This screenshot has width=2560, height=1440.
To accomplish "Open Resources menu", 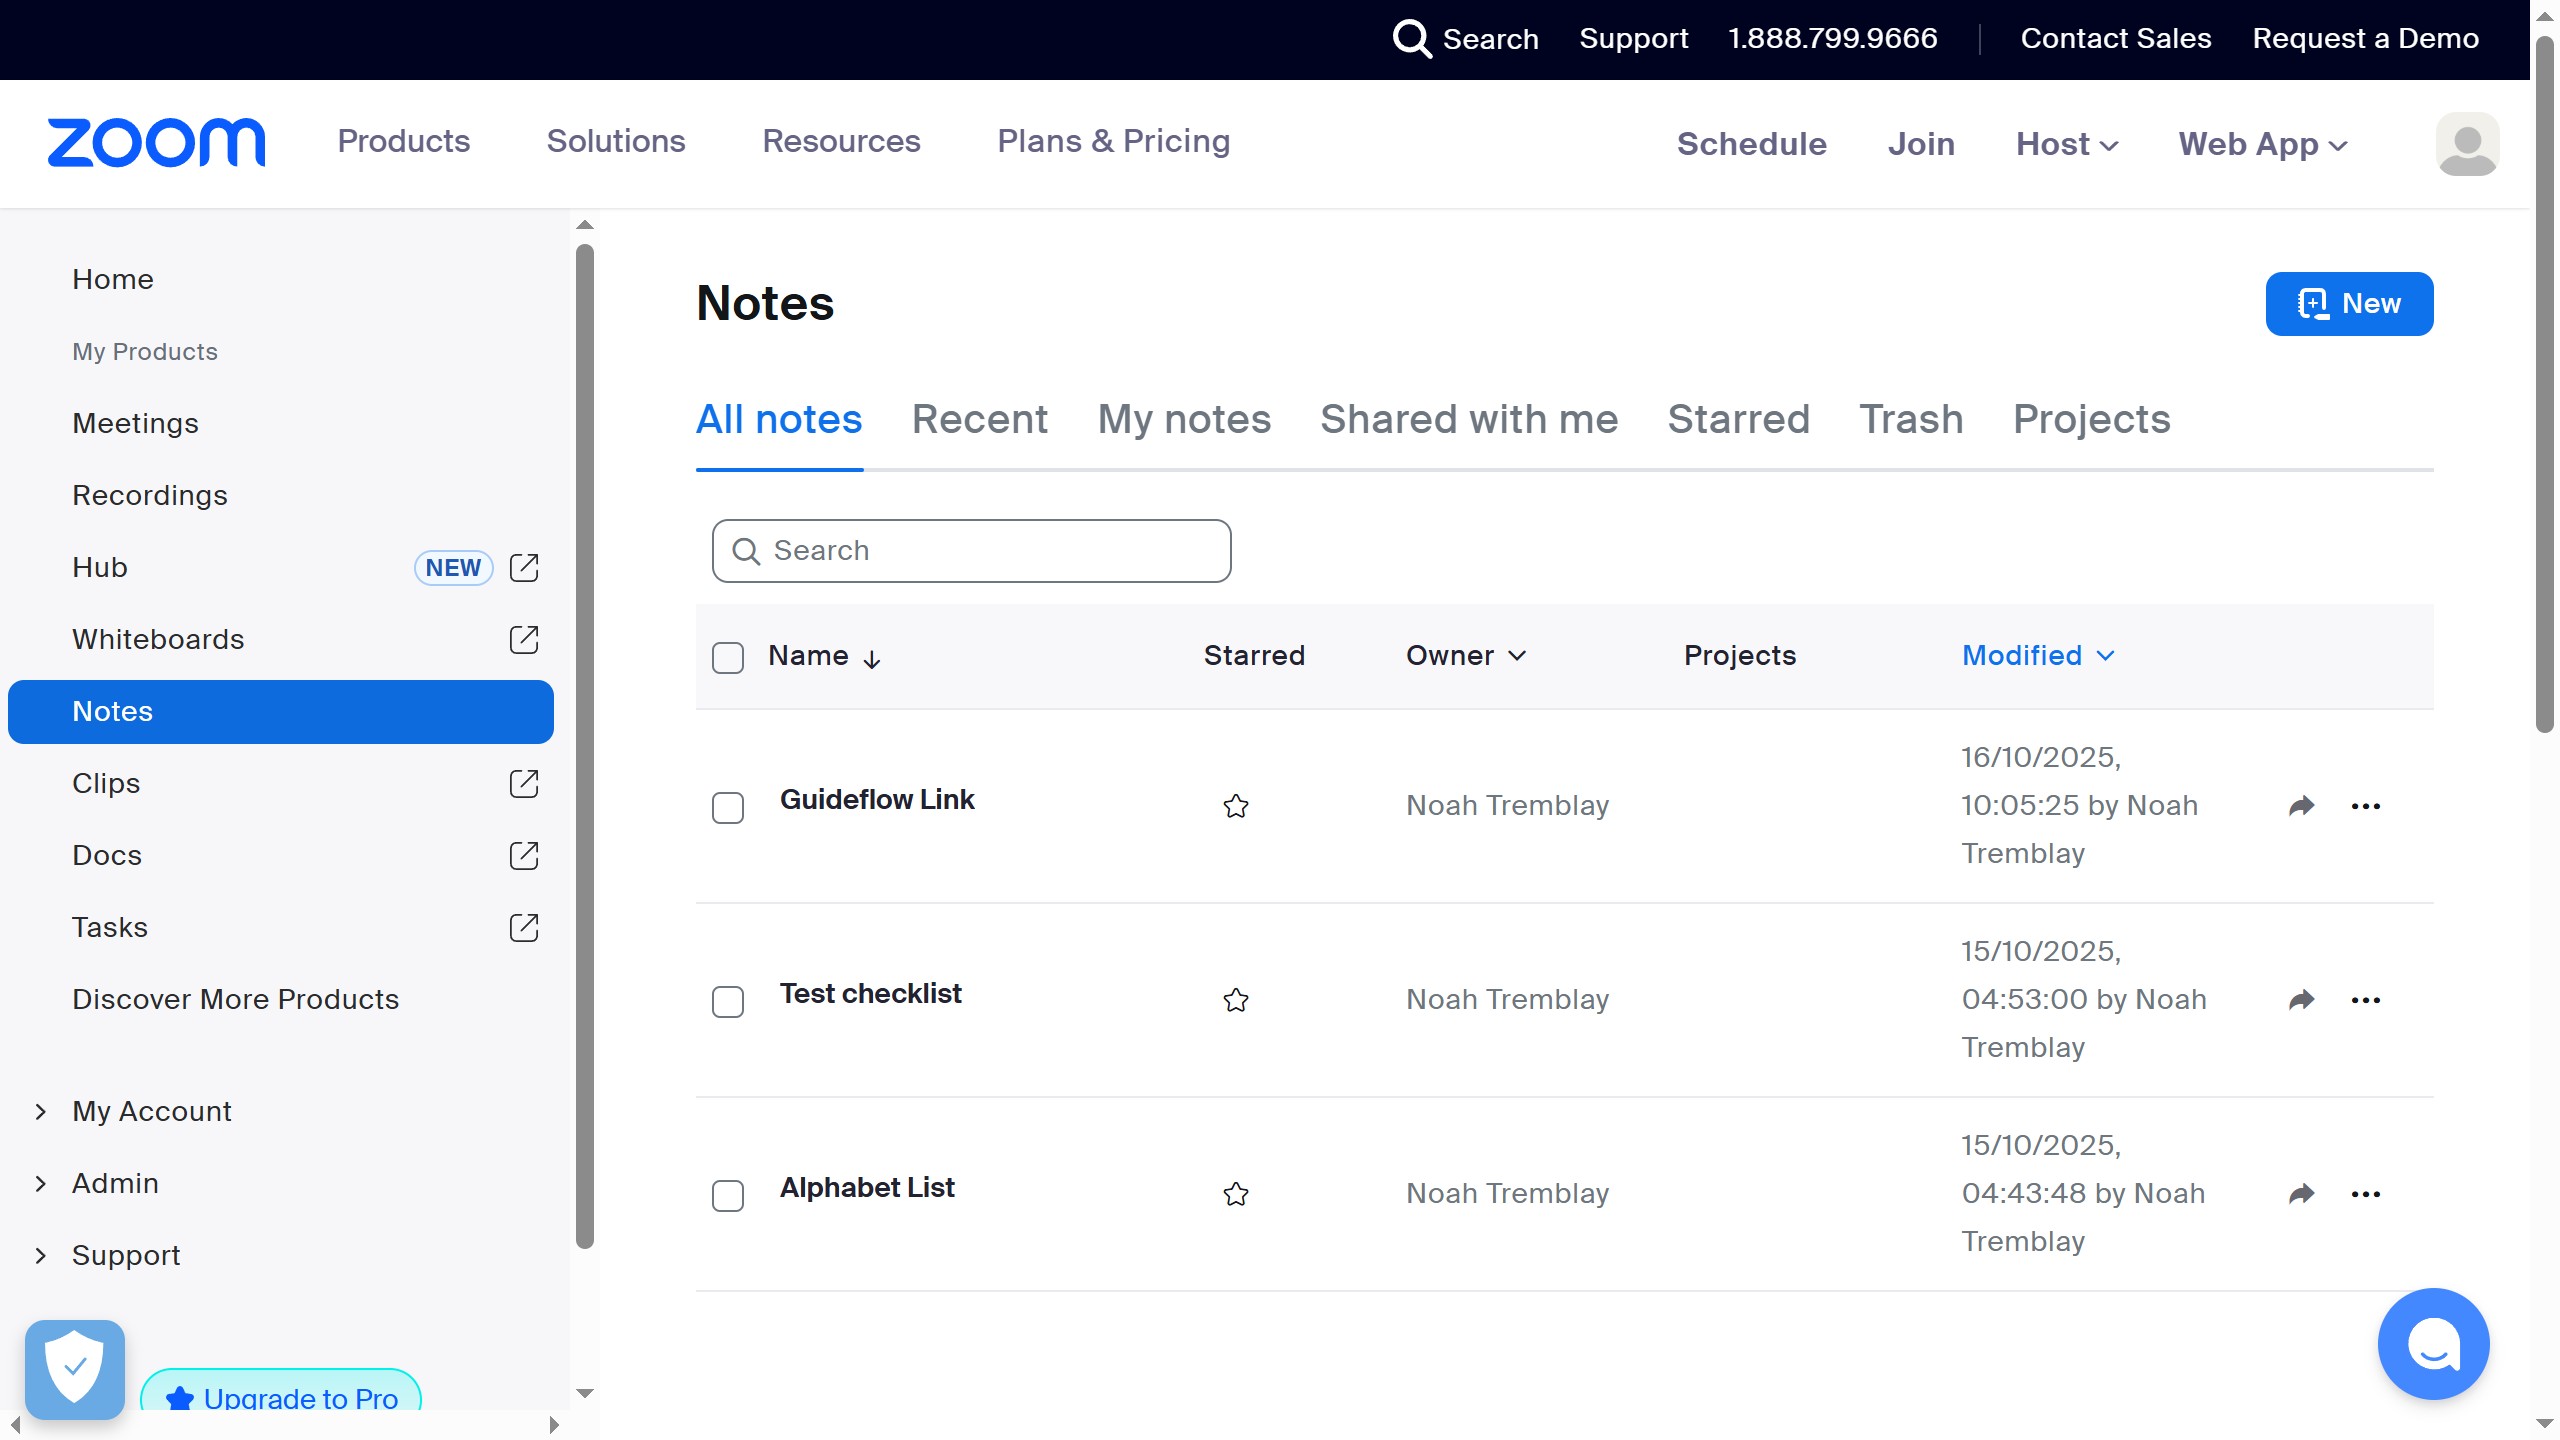I will (x=841, y=141).
